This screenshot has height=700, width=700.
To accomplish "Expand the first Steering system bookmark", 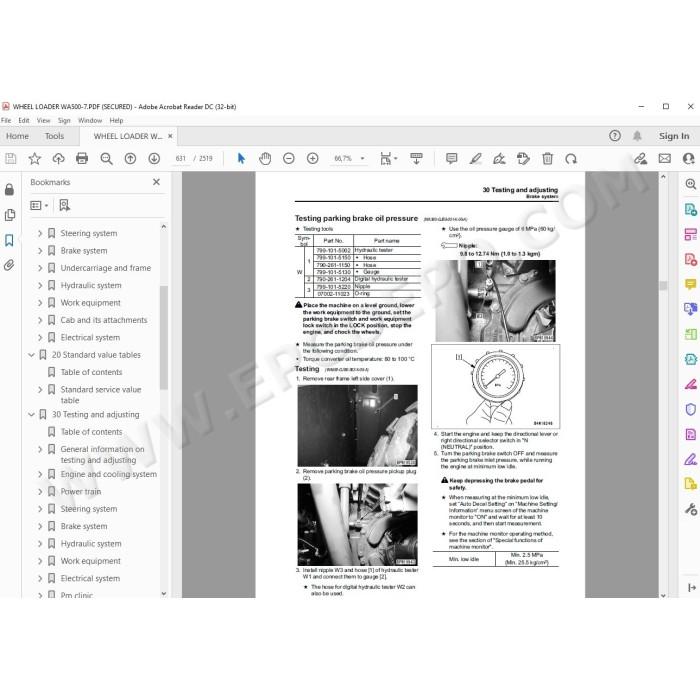I will click(x=40, y=233).
